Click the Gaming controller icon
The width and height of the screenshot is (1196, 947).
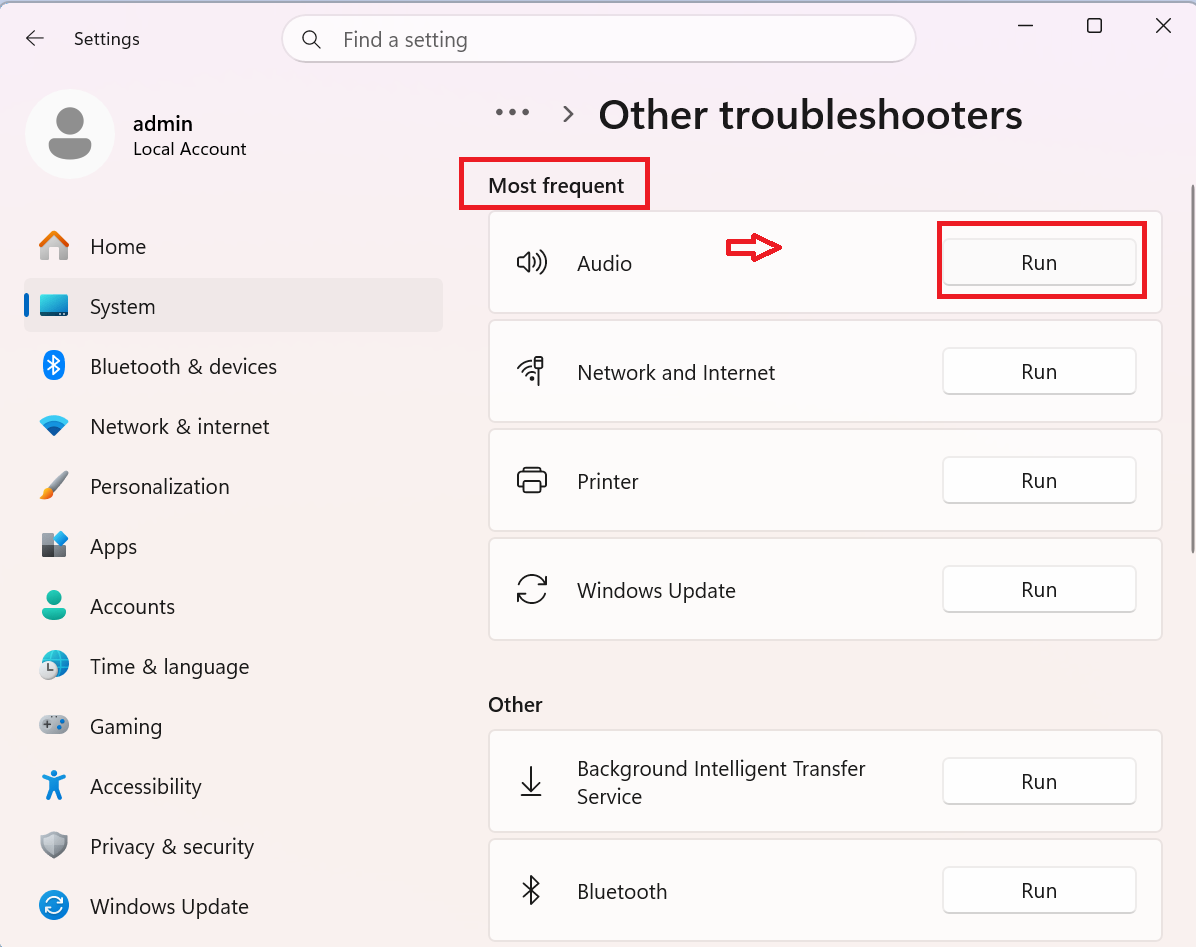click(x=54, y=725)
